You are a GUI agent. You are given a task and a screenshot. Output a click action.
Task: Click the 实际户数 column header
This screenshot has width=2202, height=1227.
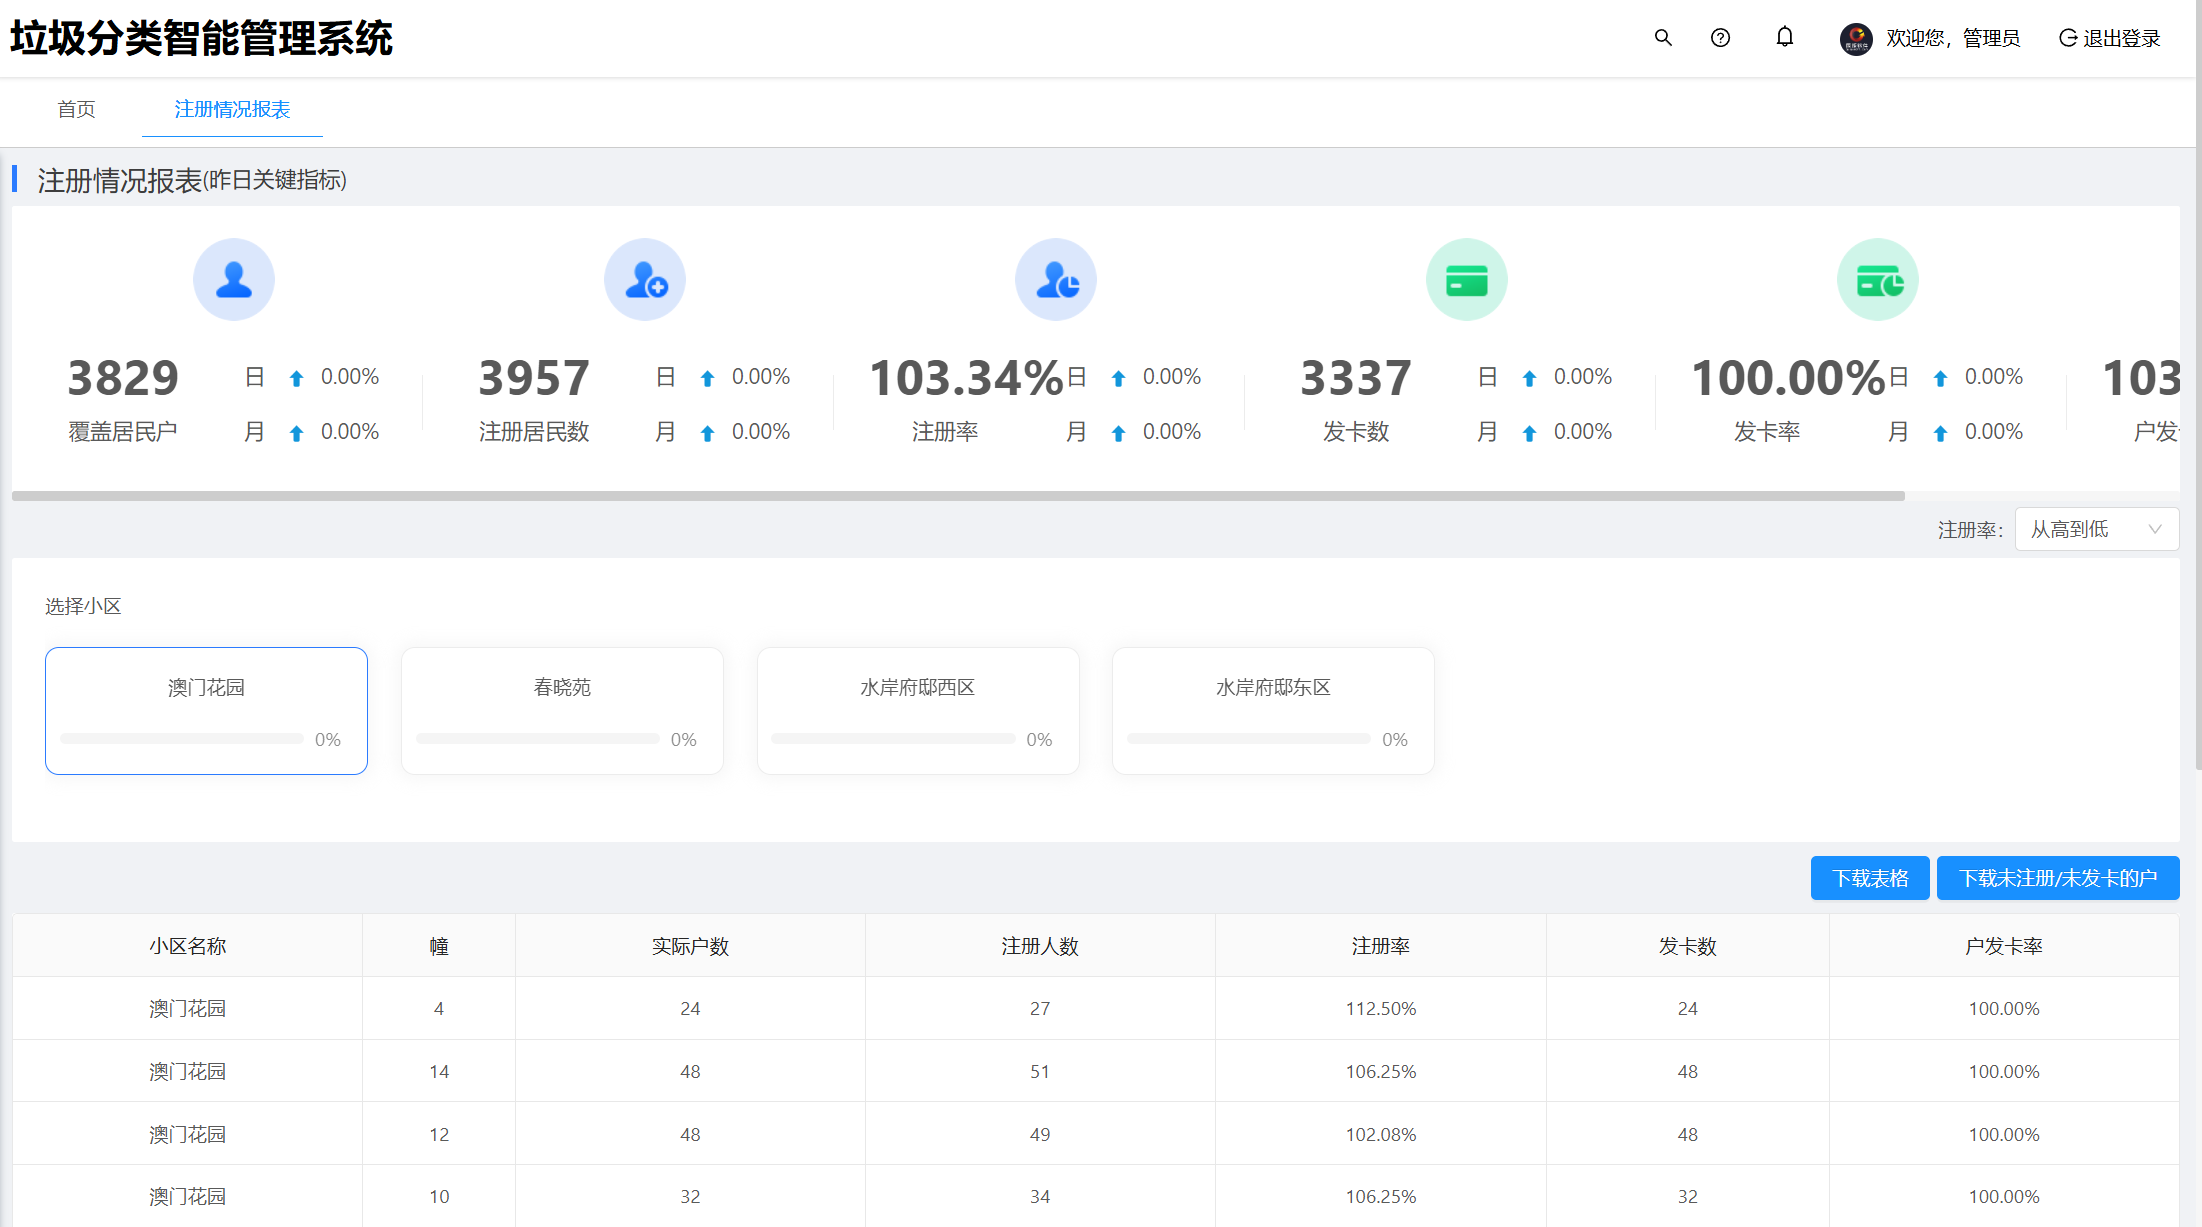pos(690,946)
